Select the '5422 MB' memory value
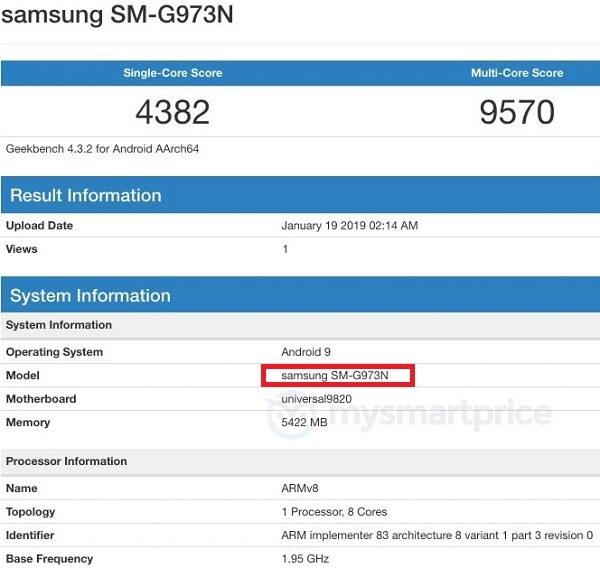This screenshot has width=600, height=568. coord(304,423)
